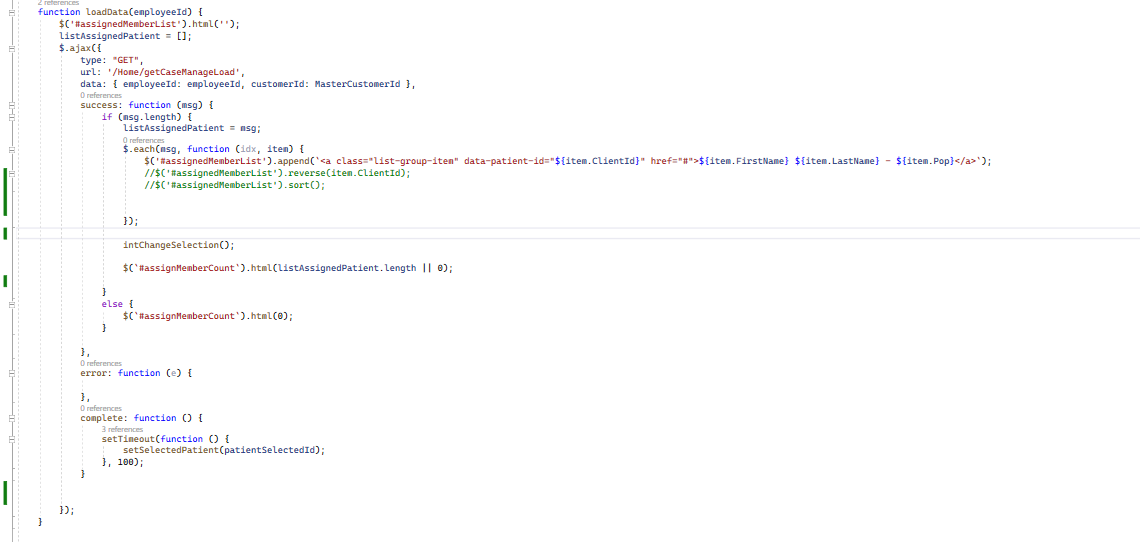Collapse the commented-out reverse/sort lines

coord(11,173)
